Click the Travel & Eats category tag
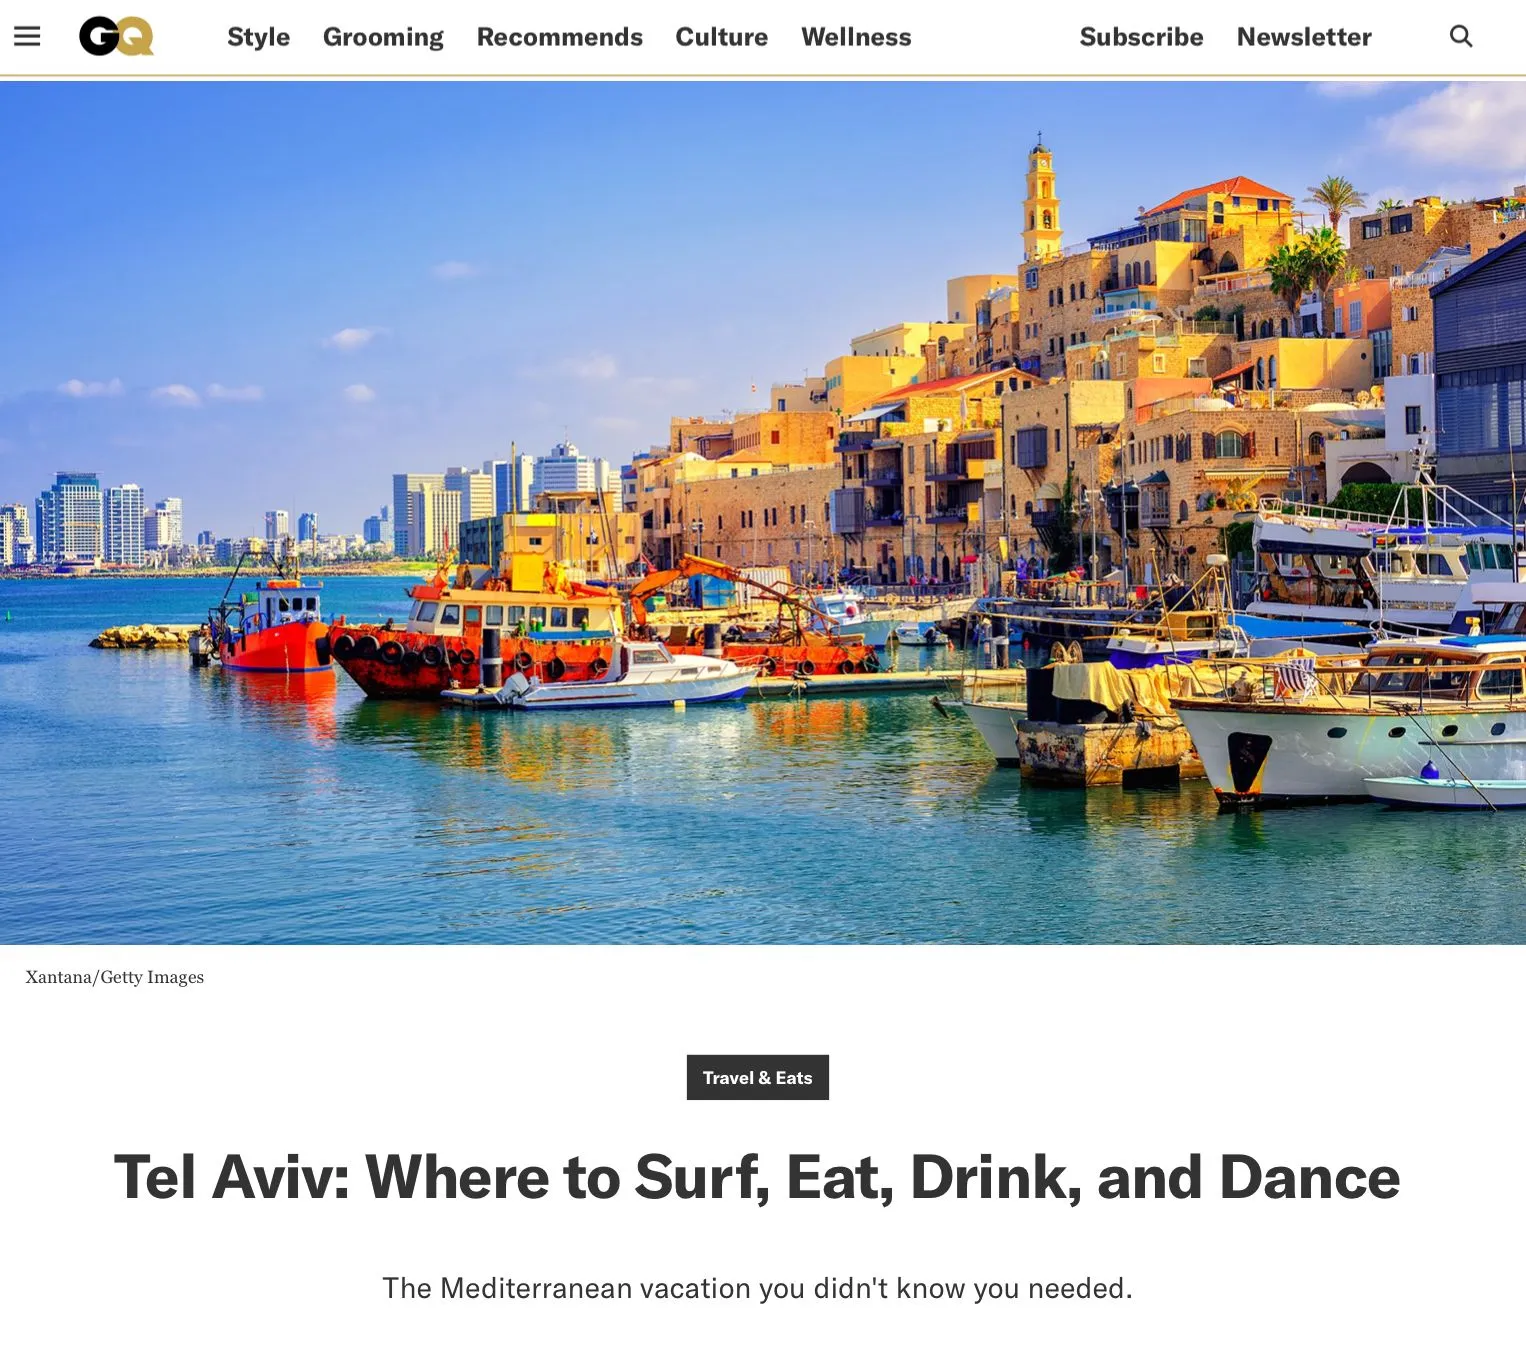The height and width of the screenshot is (1346, 1526). (x=757, y=1077)
